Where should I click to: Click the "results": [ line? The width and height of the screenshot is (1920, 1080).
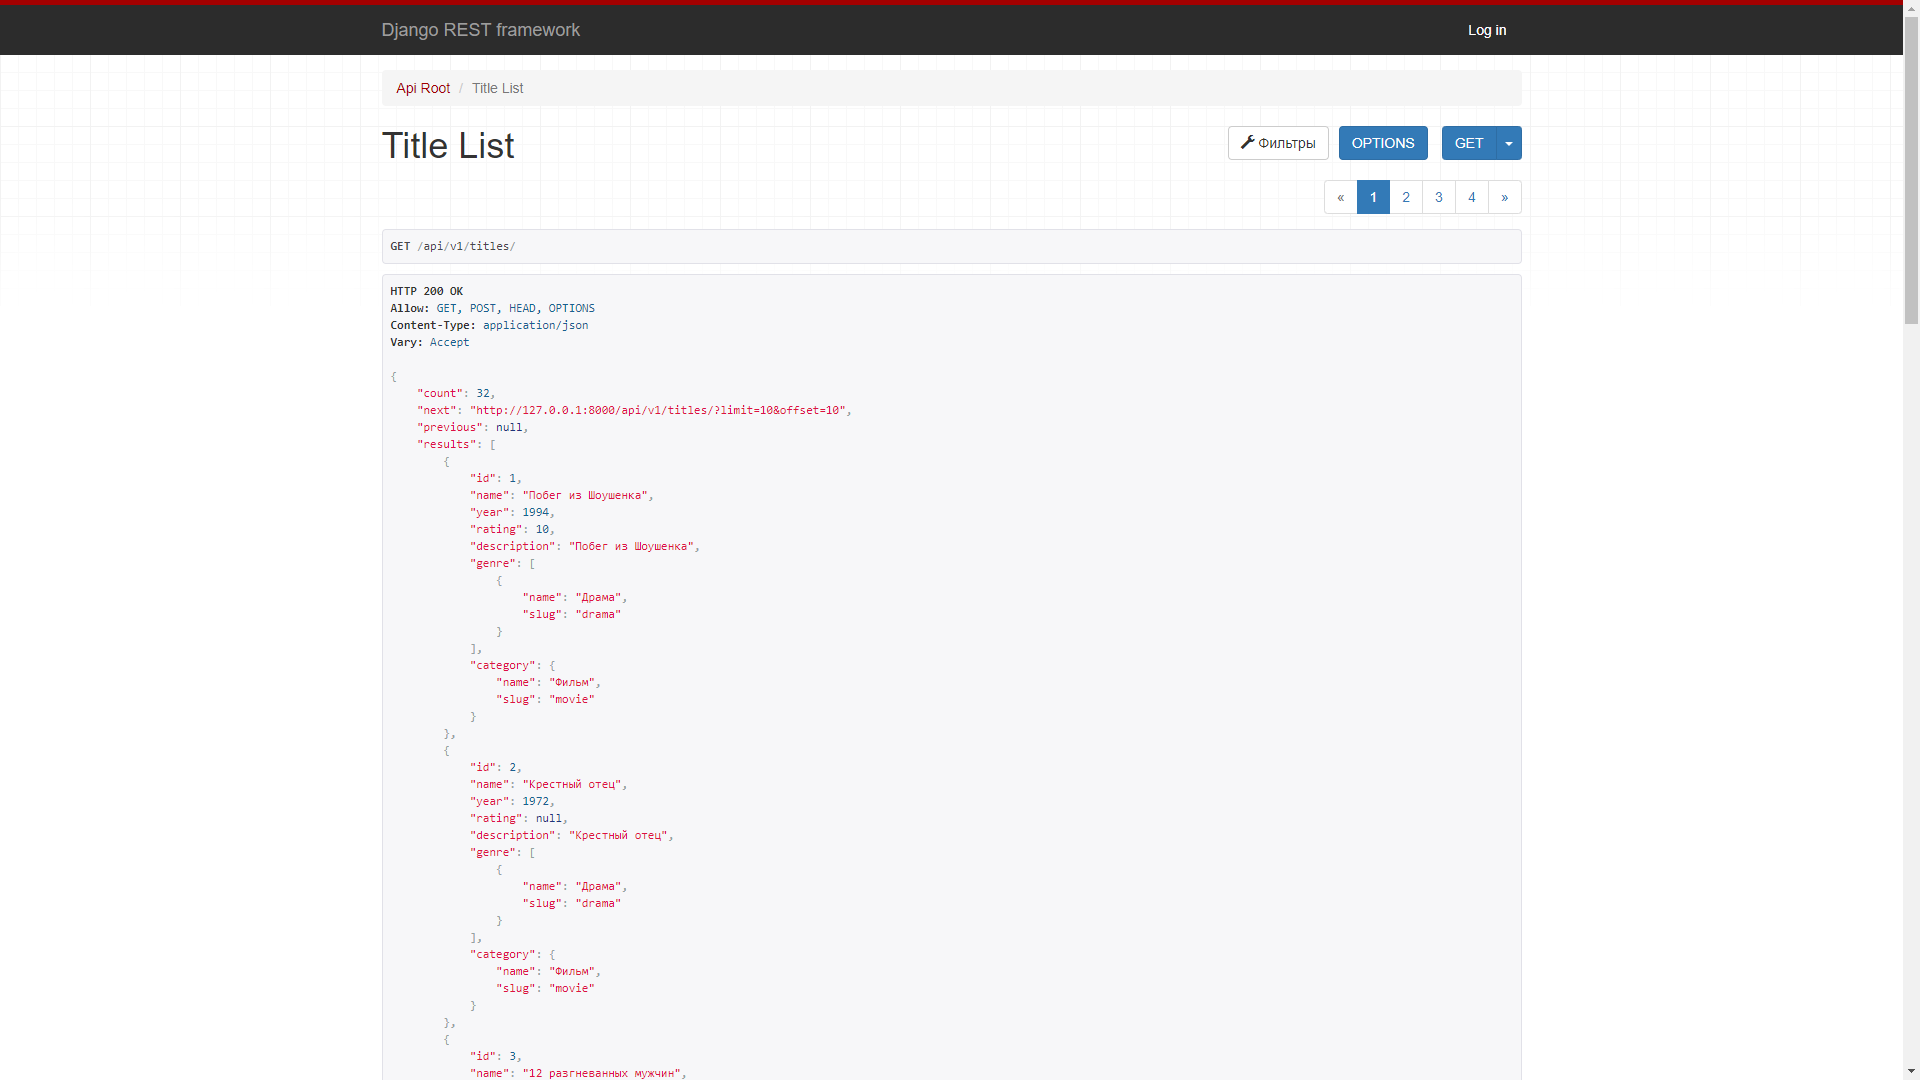(456, 444)
